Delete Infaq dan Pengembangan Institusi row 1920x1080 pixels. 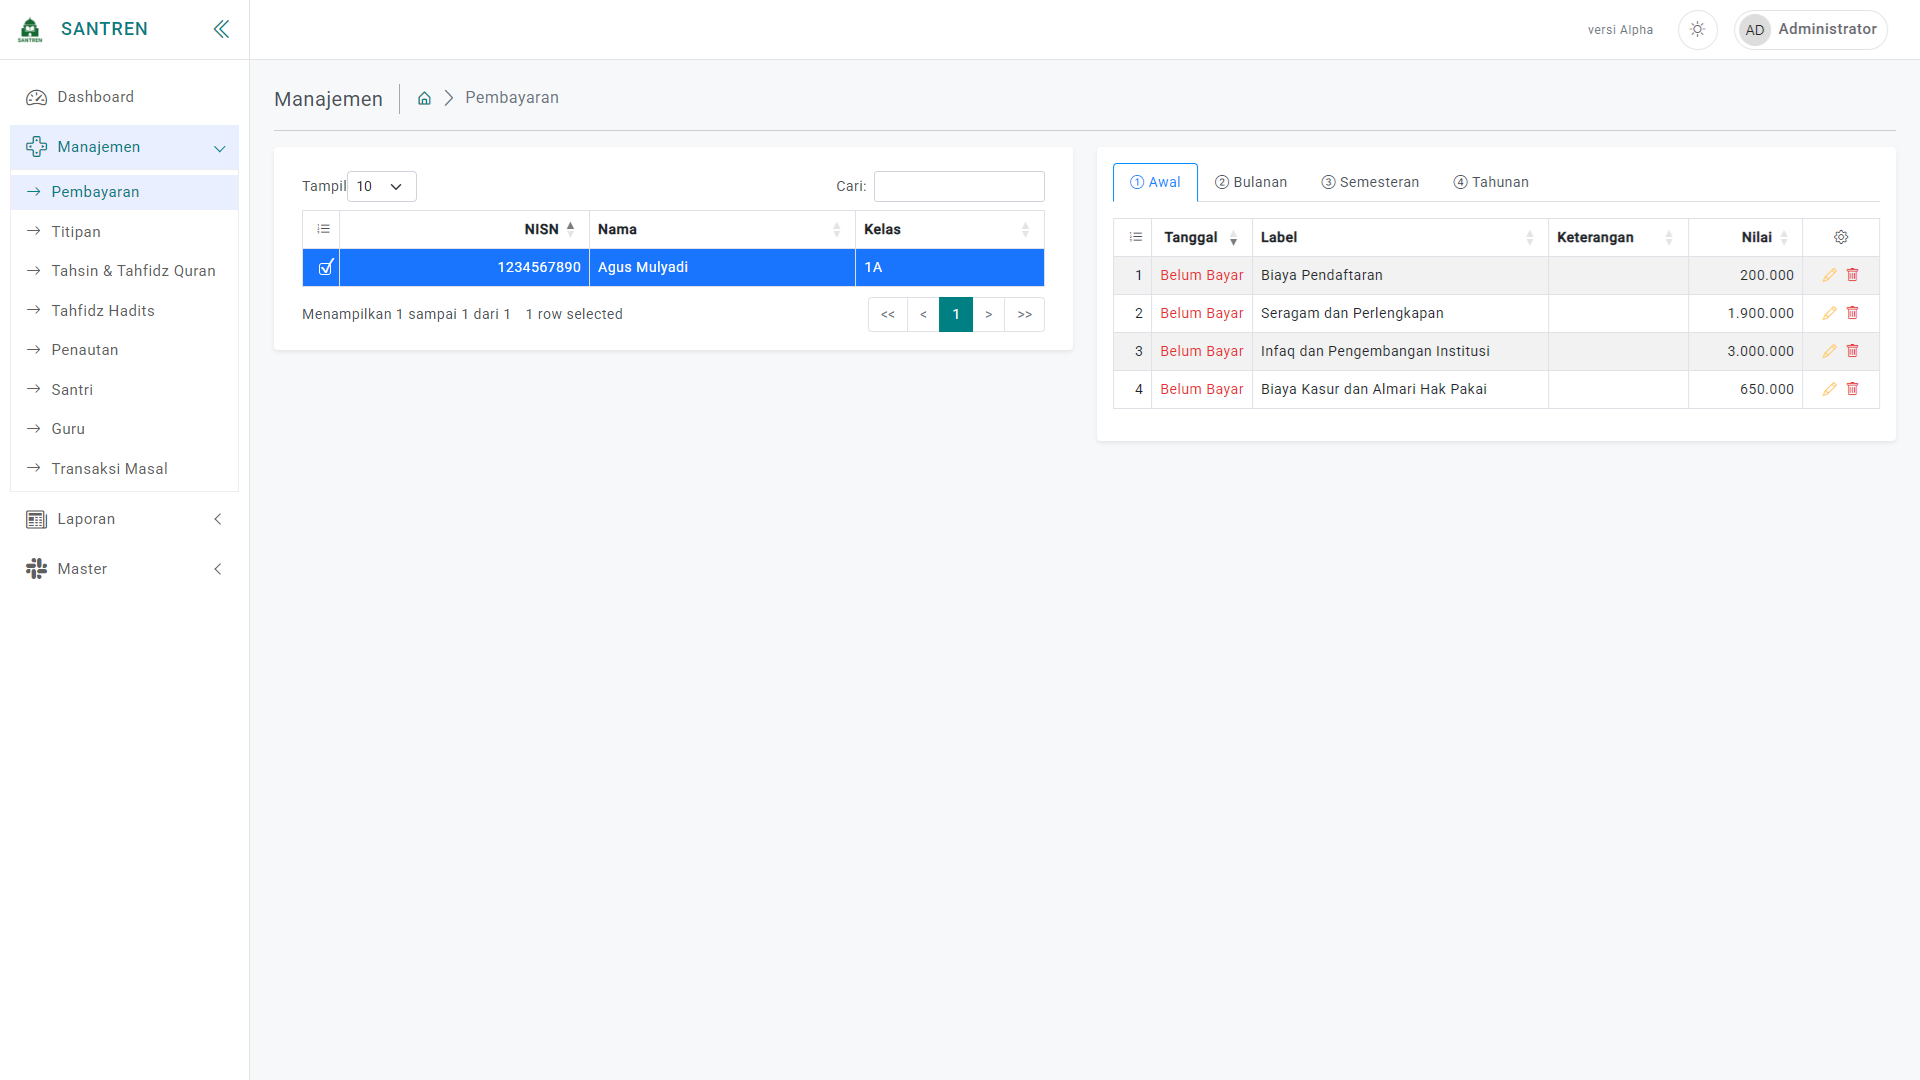click(1852, 351)
